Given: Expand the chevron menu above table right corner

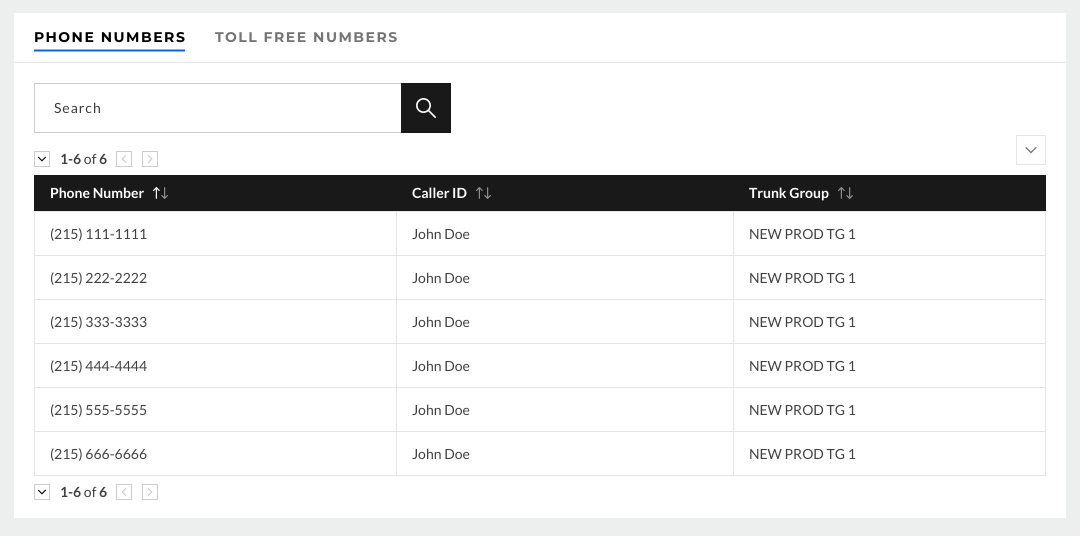Looking at the screenshot, I should pos(1030,150).
